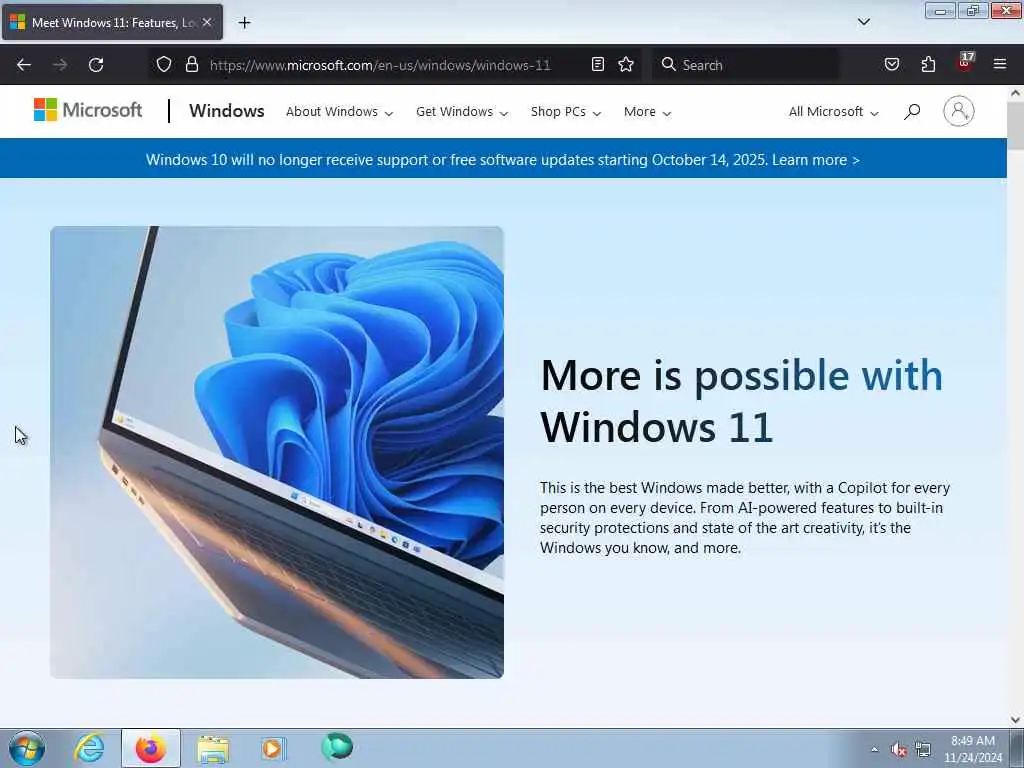List all tabs dropdown arrow

pos(864,22)
